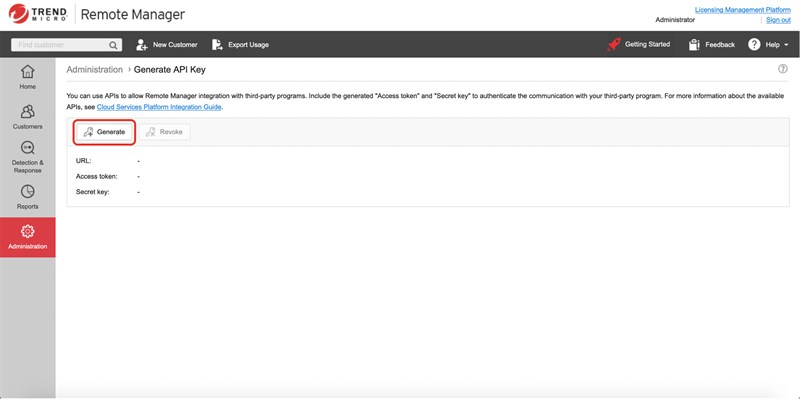This screenshot has width=800, height=400.
Task: Click the Sign out link
Action: point(777,20)
